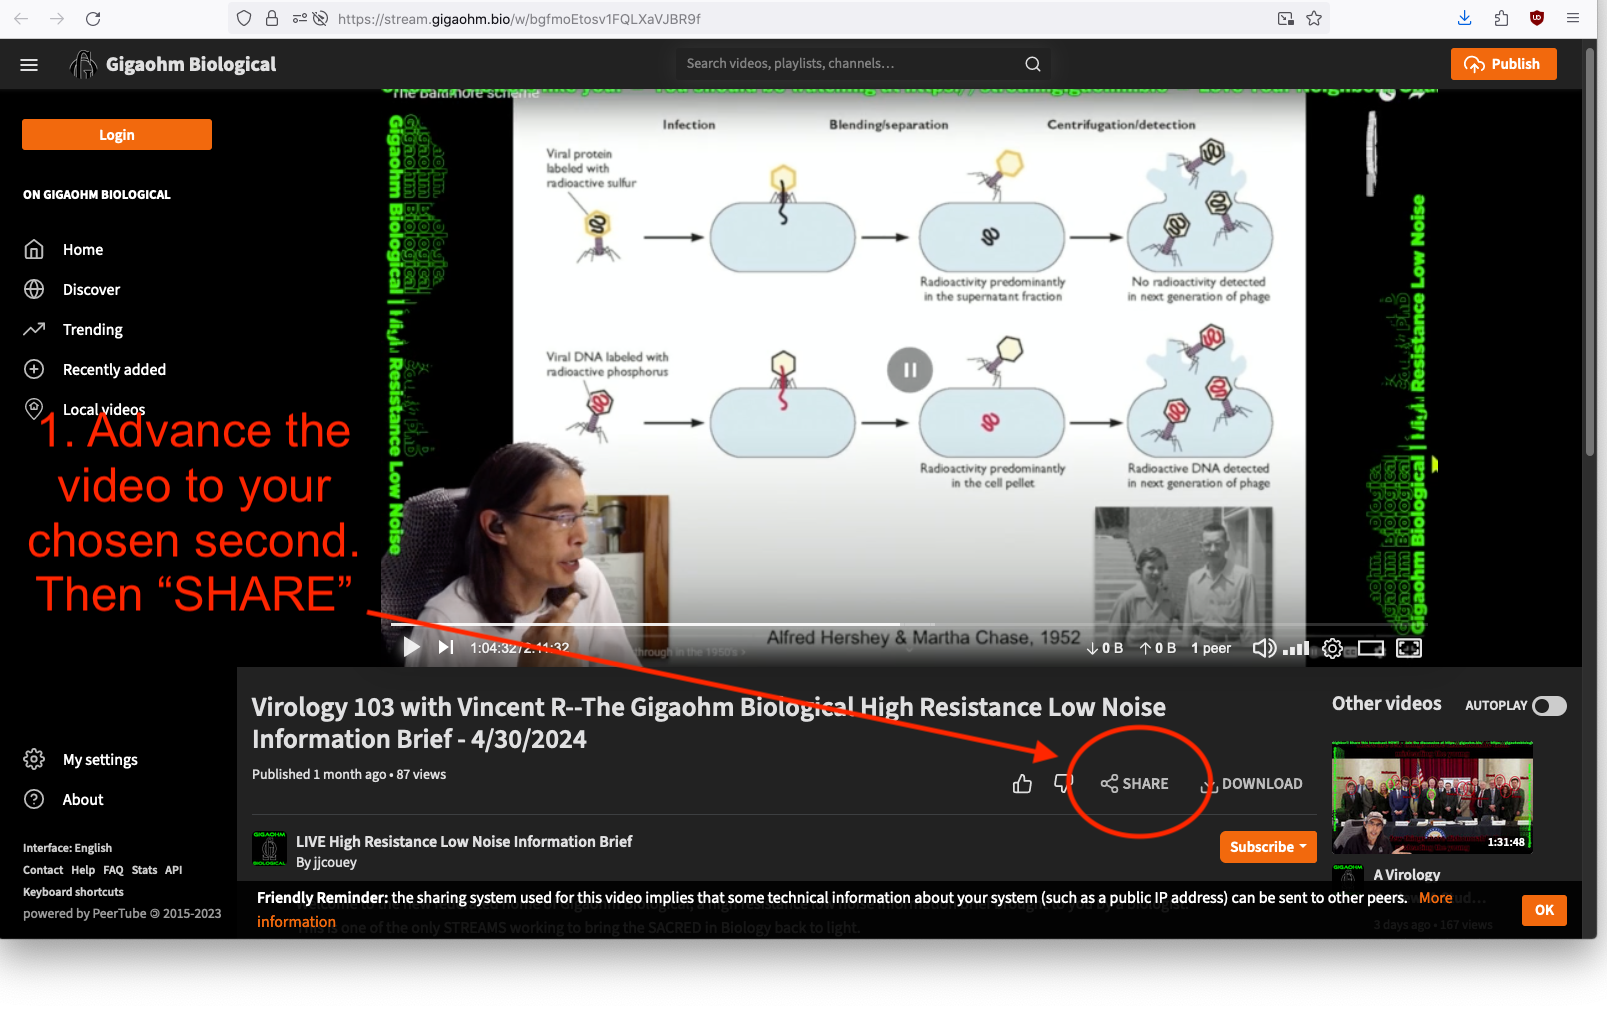Image resolution: width=1607 pixels, height=1013 pixels.
Task: Dismiss the reminder with OK
Action: click(1544, 910)
